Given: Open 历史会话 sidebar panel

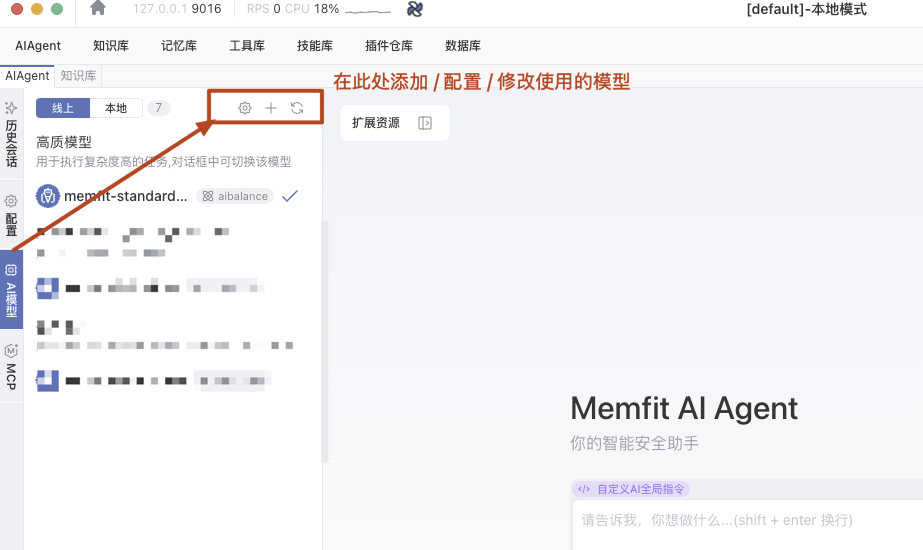Looking at the screenshot, I should (x=11, y=135).
